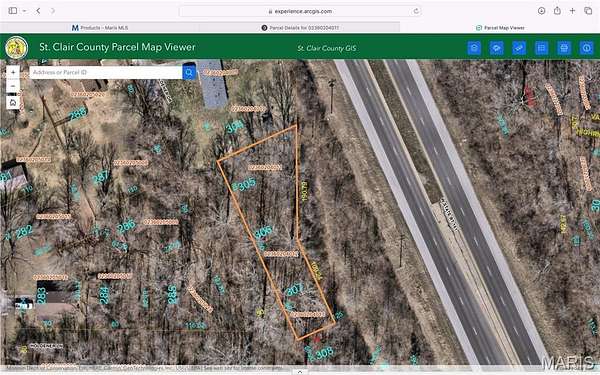Reload the page from address bar
This screenshot has height=375, width=600.
click(x=416, y=11)
